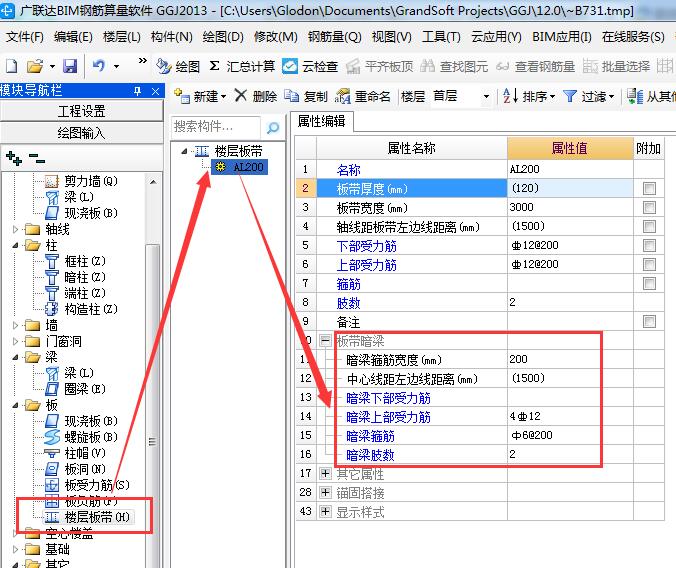
Task: Click the 工程设置 button
Action: [x=82, y=111]
